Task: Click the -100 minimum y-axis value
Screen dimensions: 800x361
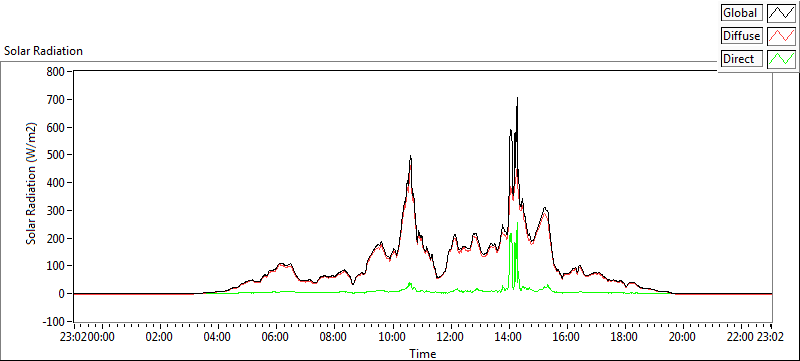Action: 54,322
